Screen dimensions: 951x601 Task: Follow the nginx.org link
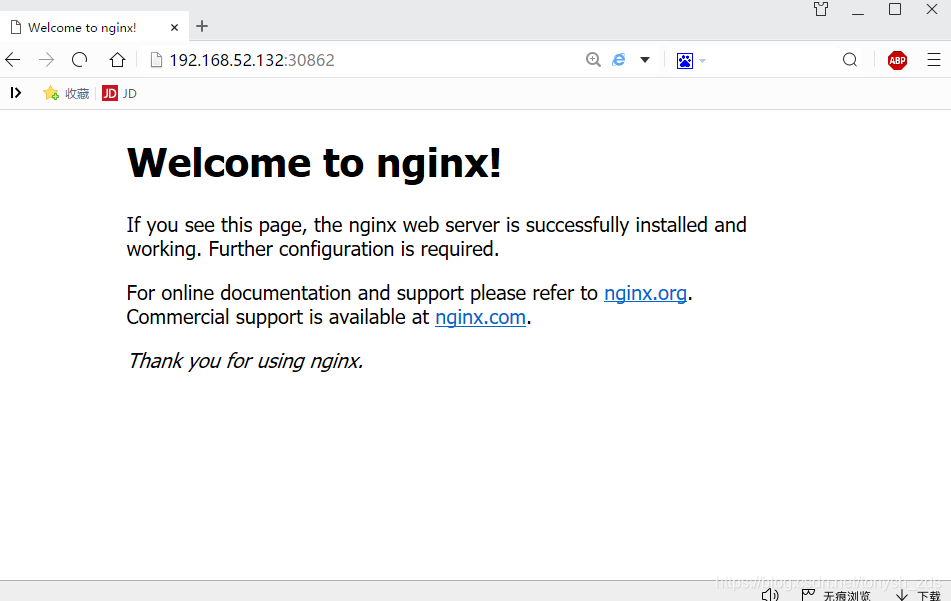pyautogui.click(x=645, y=294)
